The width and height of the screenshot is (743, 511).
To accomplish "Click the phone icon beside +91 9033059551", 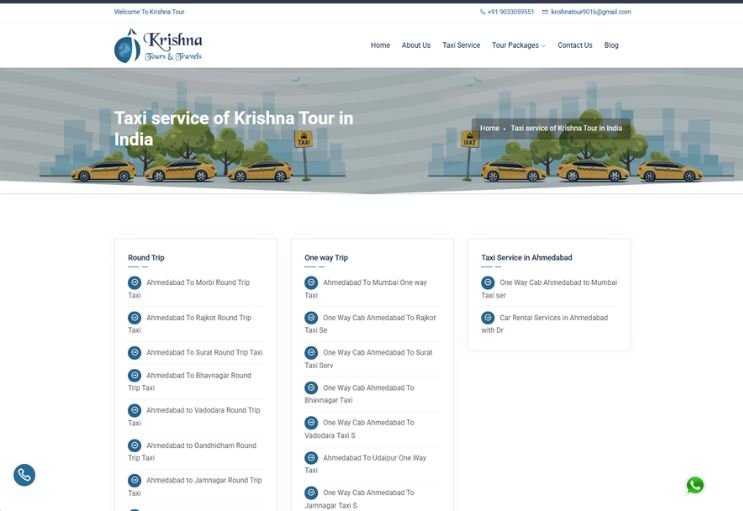I will [482, 12].
